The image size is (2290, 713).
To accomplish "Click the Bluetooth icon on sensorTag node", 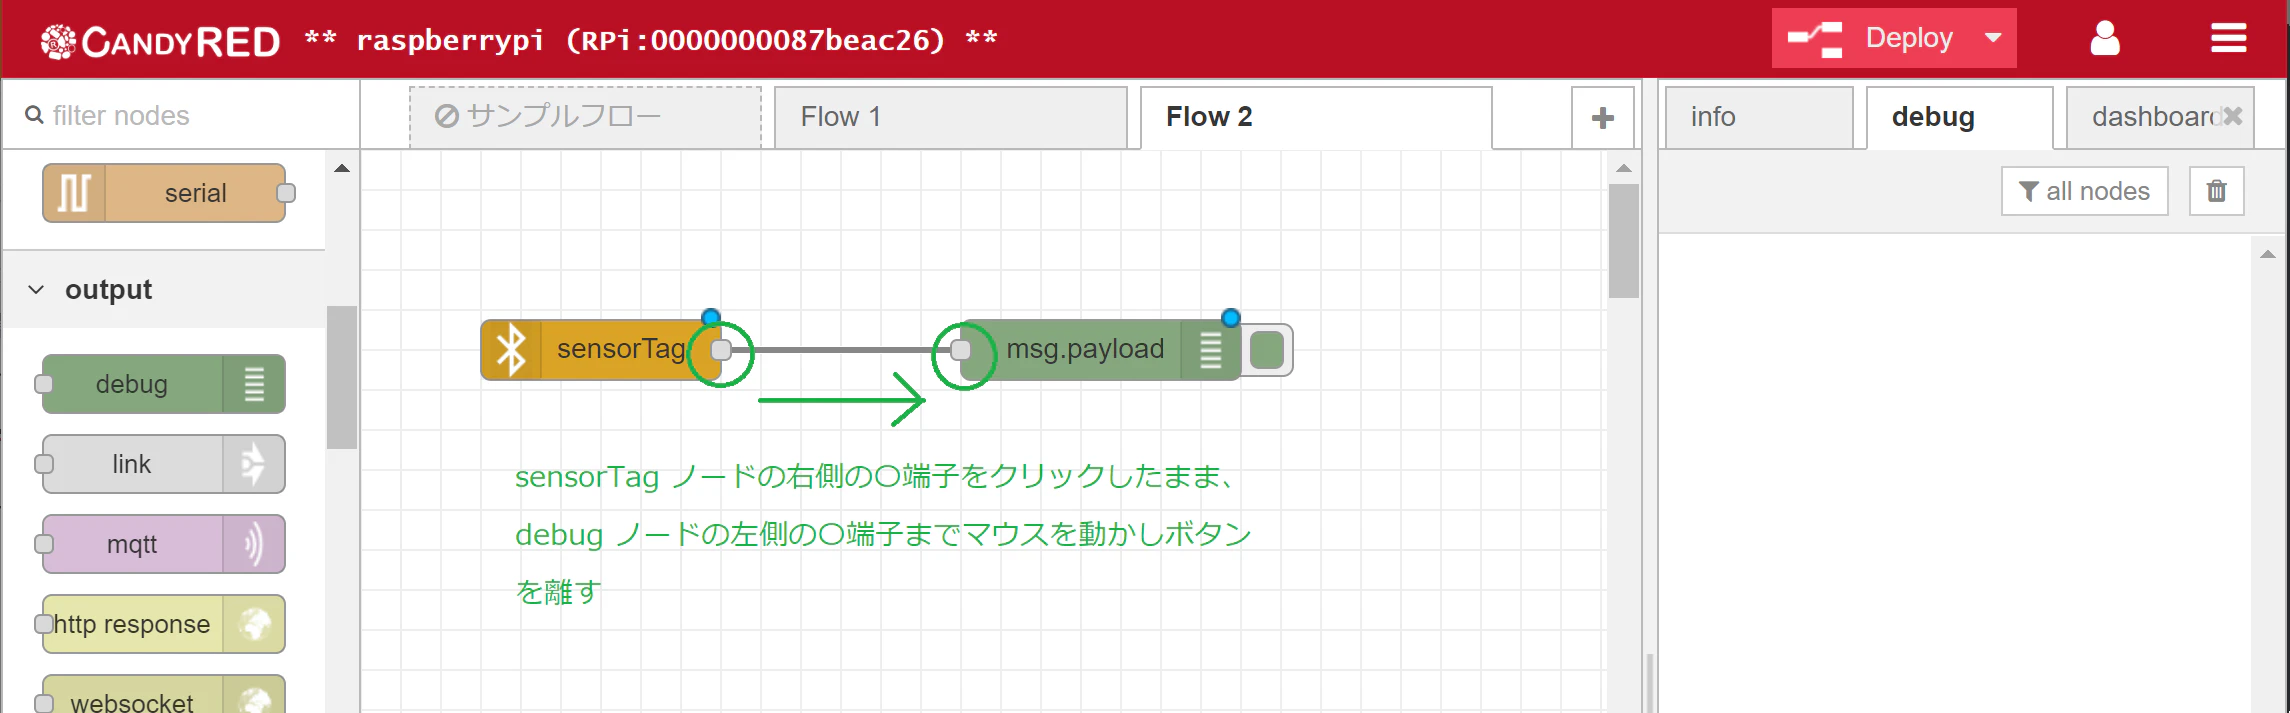I will tap(511, 349).
